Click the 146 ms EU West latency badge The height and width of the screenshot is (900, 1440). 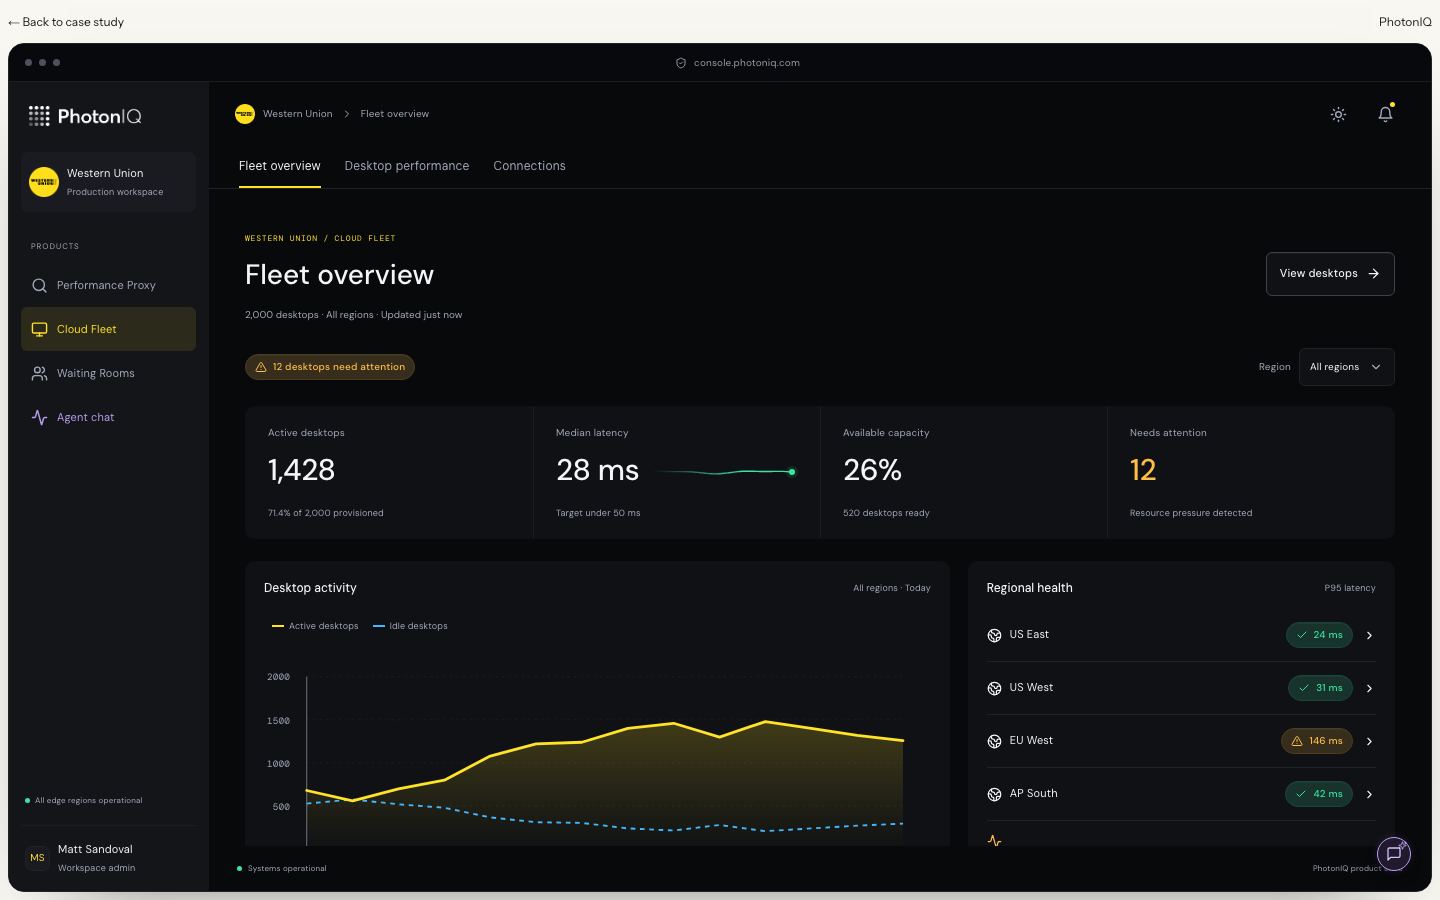click(x=1317, y=741)
